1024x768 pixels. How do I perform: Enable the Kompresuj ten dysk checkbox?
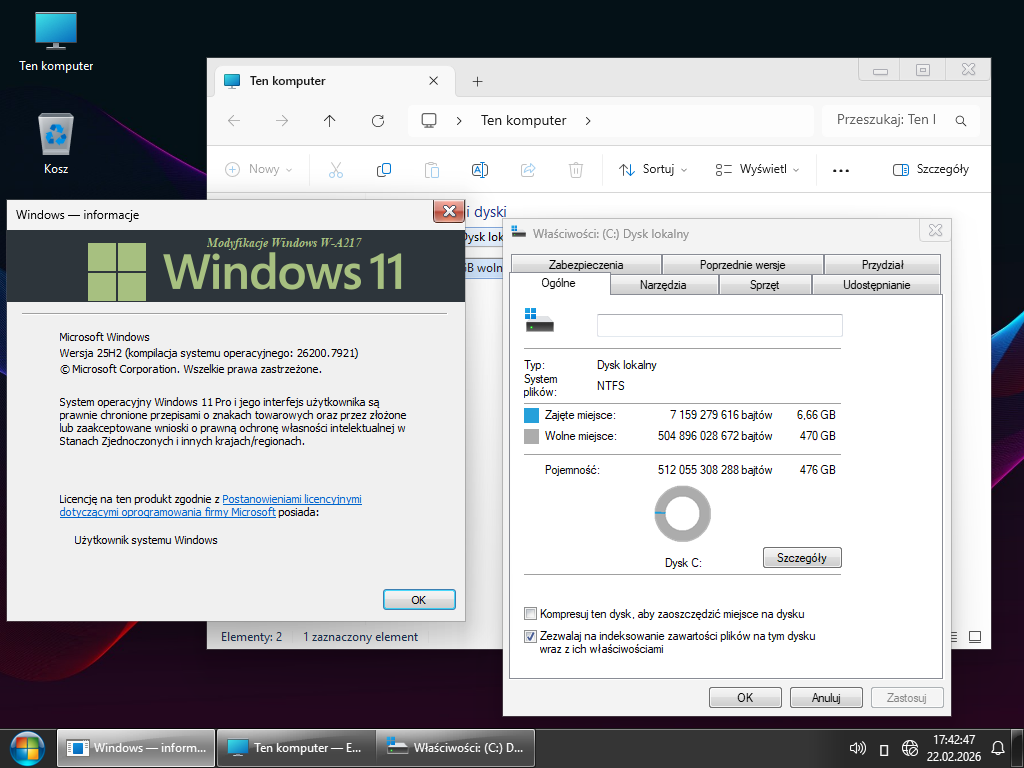click(x=531, y=614)
